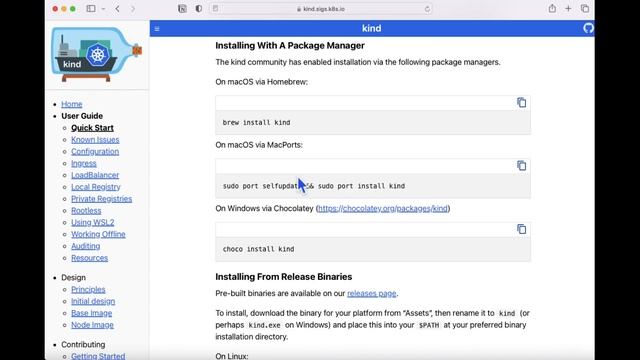
Task: Click 'Installing With A Package Manager' heading
Action: click(290, 46)
